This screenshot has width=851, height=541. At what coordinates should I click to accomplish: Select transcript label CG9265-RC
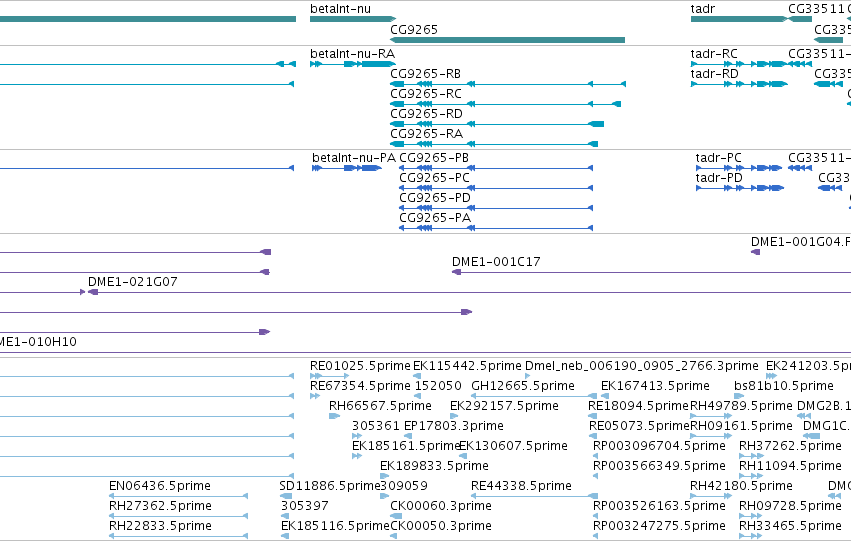pos(426,94)
